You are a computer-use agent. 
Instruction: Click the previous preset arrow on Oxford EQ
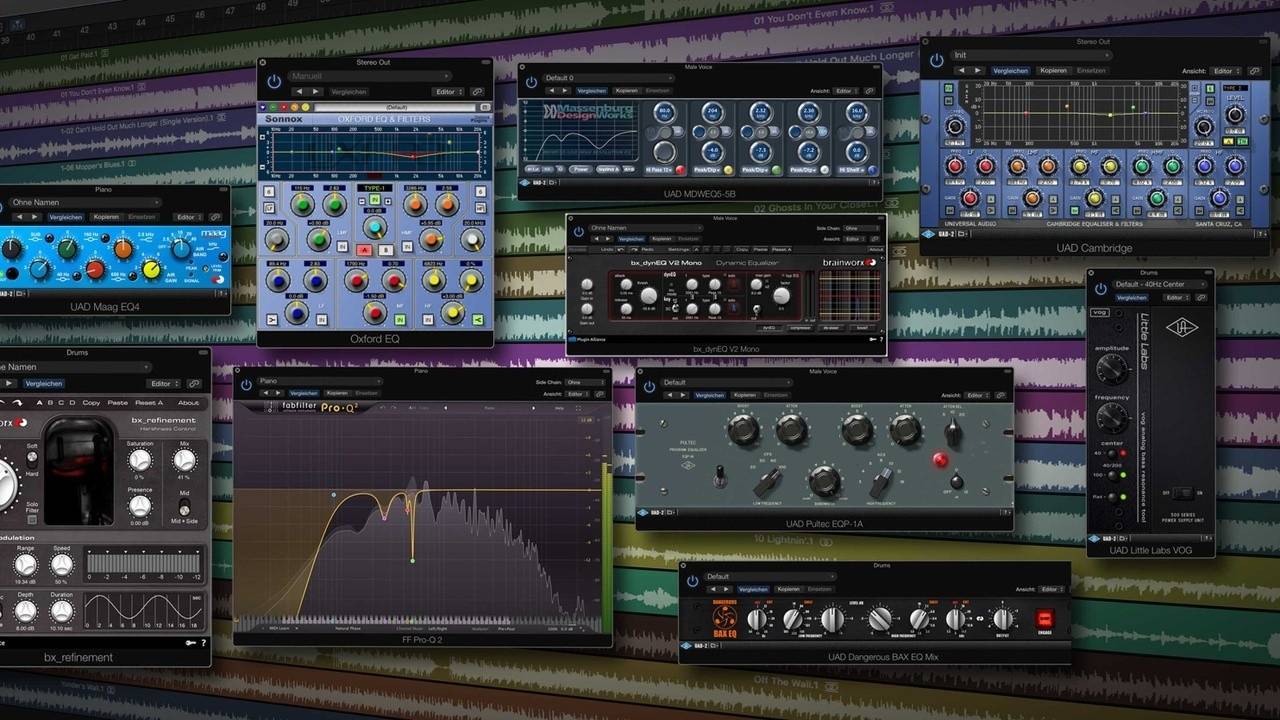(298, 92)
